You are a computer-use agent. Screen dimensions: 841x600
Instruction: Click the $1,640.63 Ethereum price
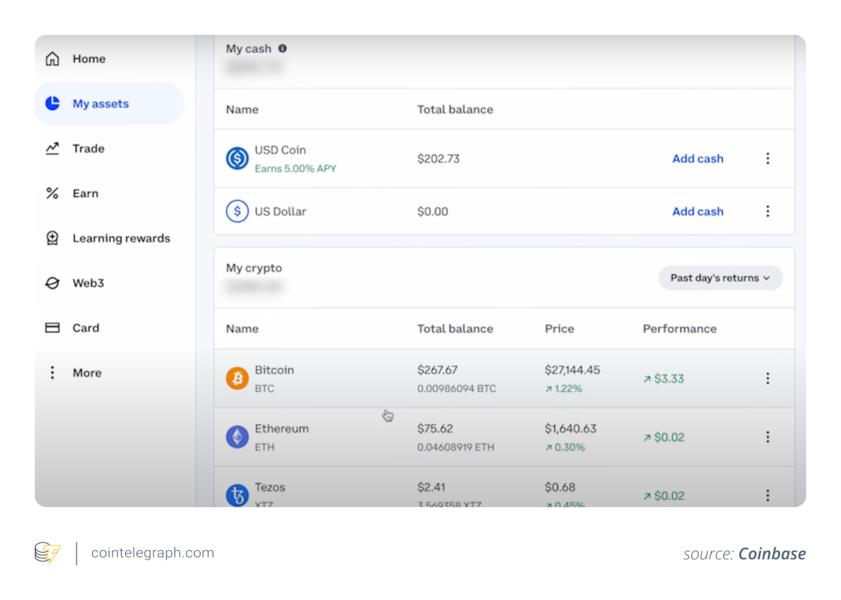(571, 428)
